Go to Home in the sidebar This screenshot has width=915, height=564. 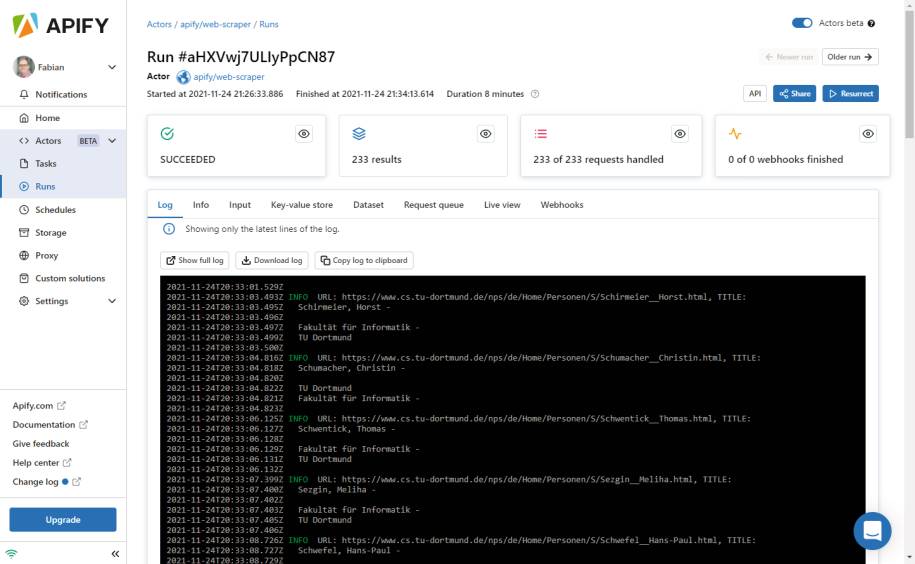tap(47, 118)
